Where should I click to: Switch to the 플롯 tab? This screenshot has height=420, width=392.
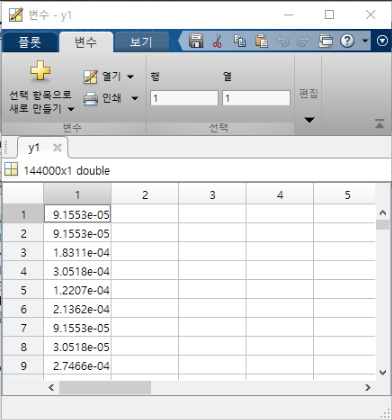pyautogui.click(x=30, y=43)
